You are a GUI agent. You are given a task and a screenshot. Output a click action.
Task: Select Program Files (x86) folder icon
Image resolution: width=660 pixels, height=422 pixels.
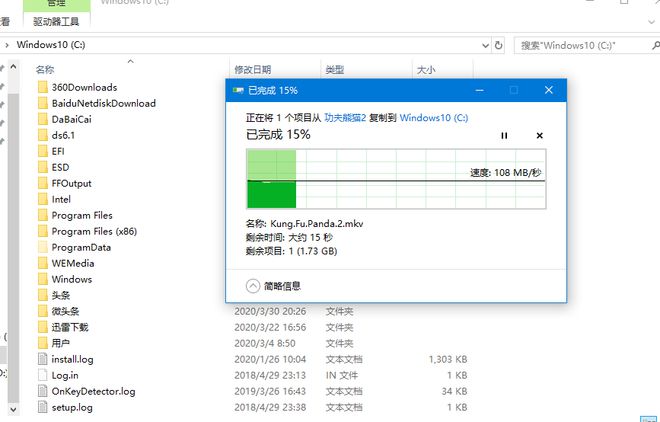(x=43, y=231)
